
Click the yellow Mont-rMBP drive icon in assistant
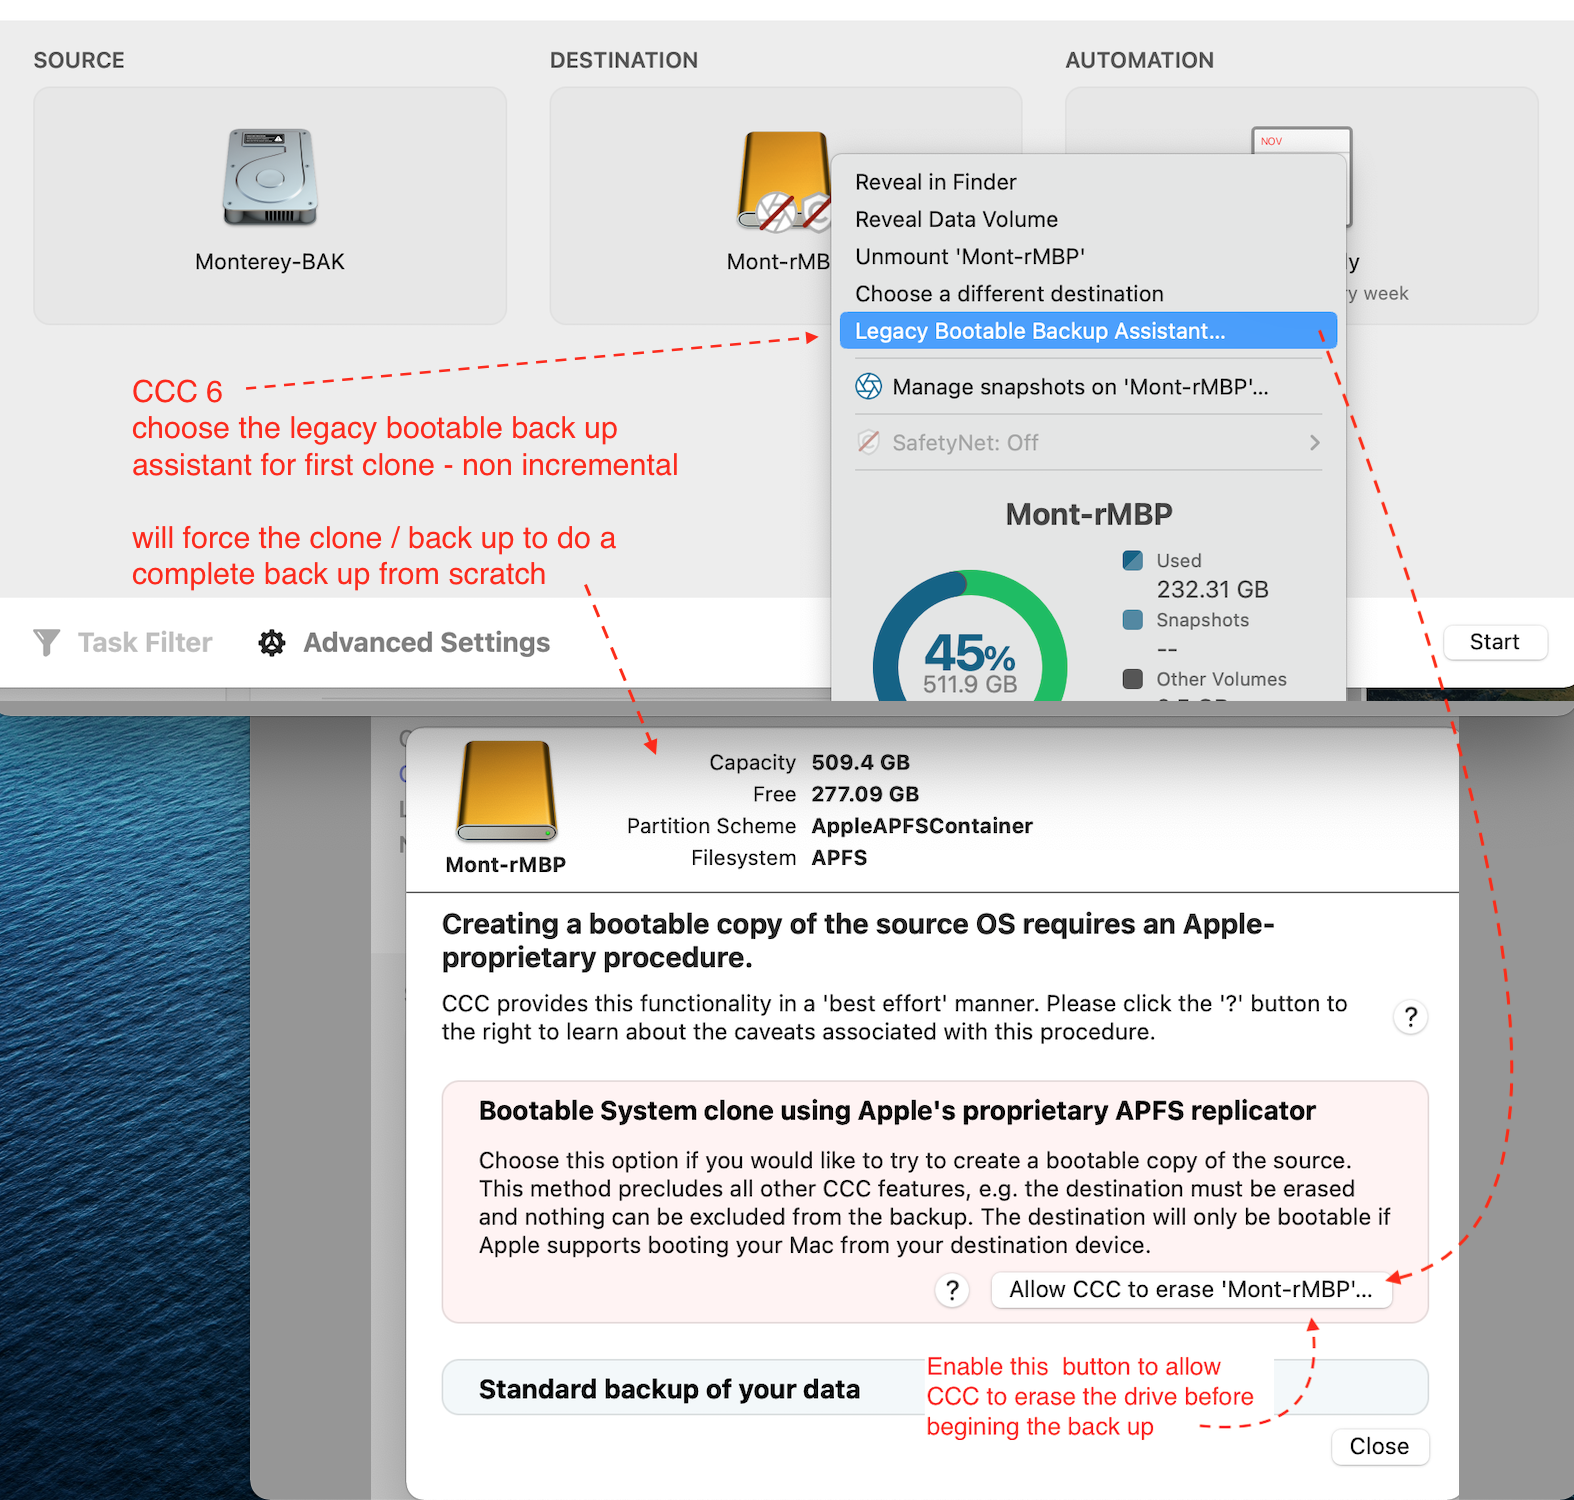506,791
